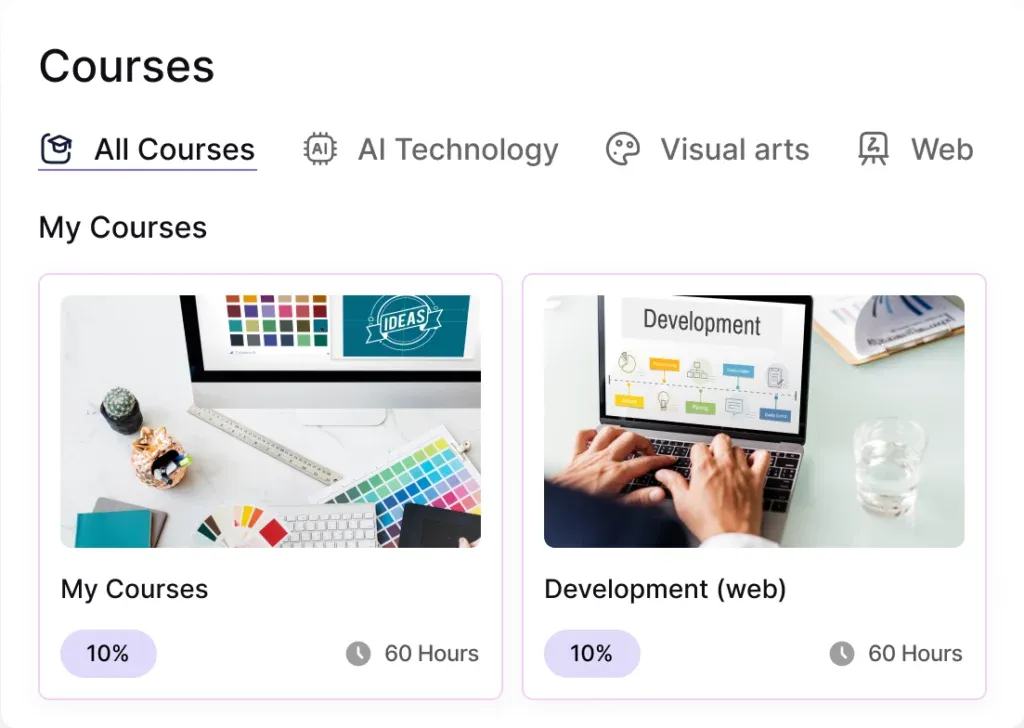Screen dimensions: 1024x728
Task: Click the 60 Hours label on My Courses card
Action: click(431, 654)
